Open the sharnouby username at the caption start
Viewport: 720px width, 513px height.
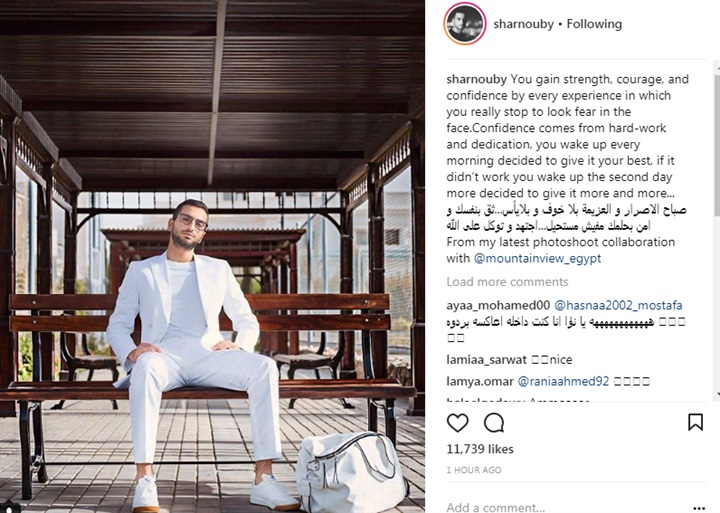point(477,79)
